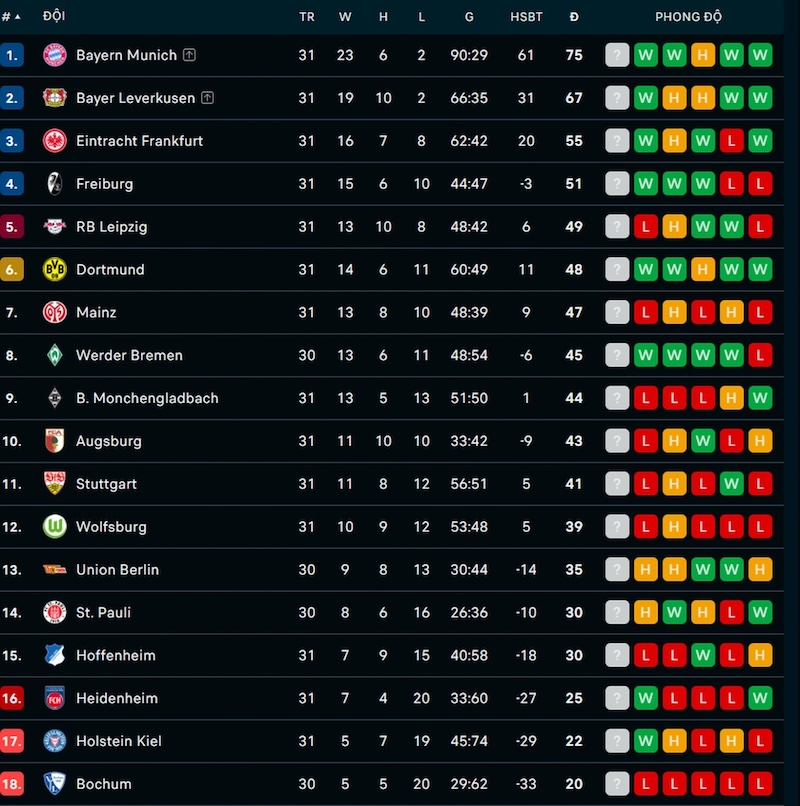800x806 pixels.
Task: Click promotion arrow icon beside Bayer Leverkusen
Action: pyautogui.click(x=207, y=97)
